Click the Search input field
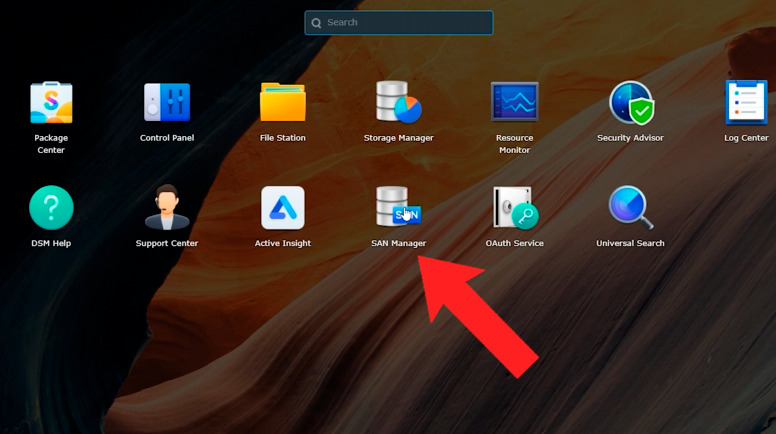 (x=399, y=23)
